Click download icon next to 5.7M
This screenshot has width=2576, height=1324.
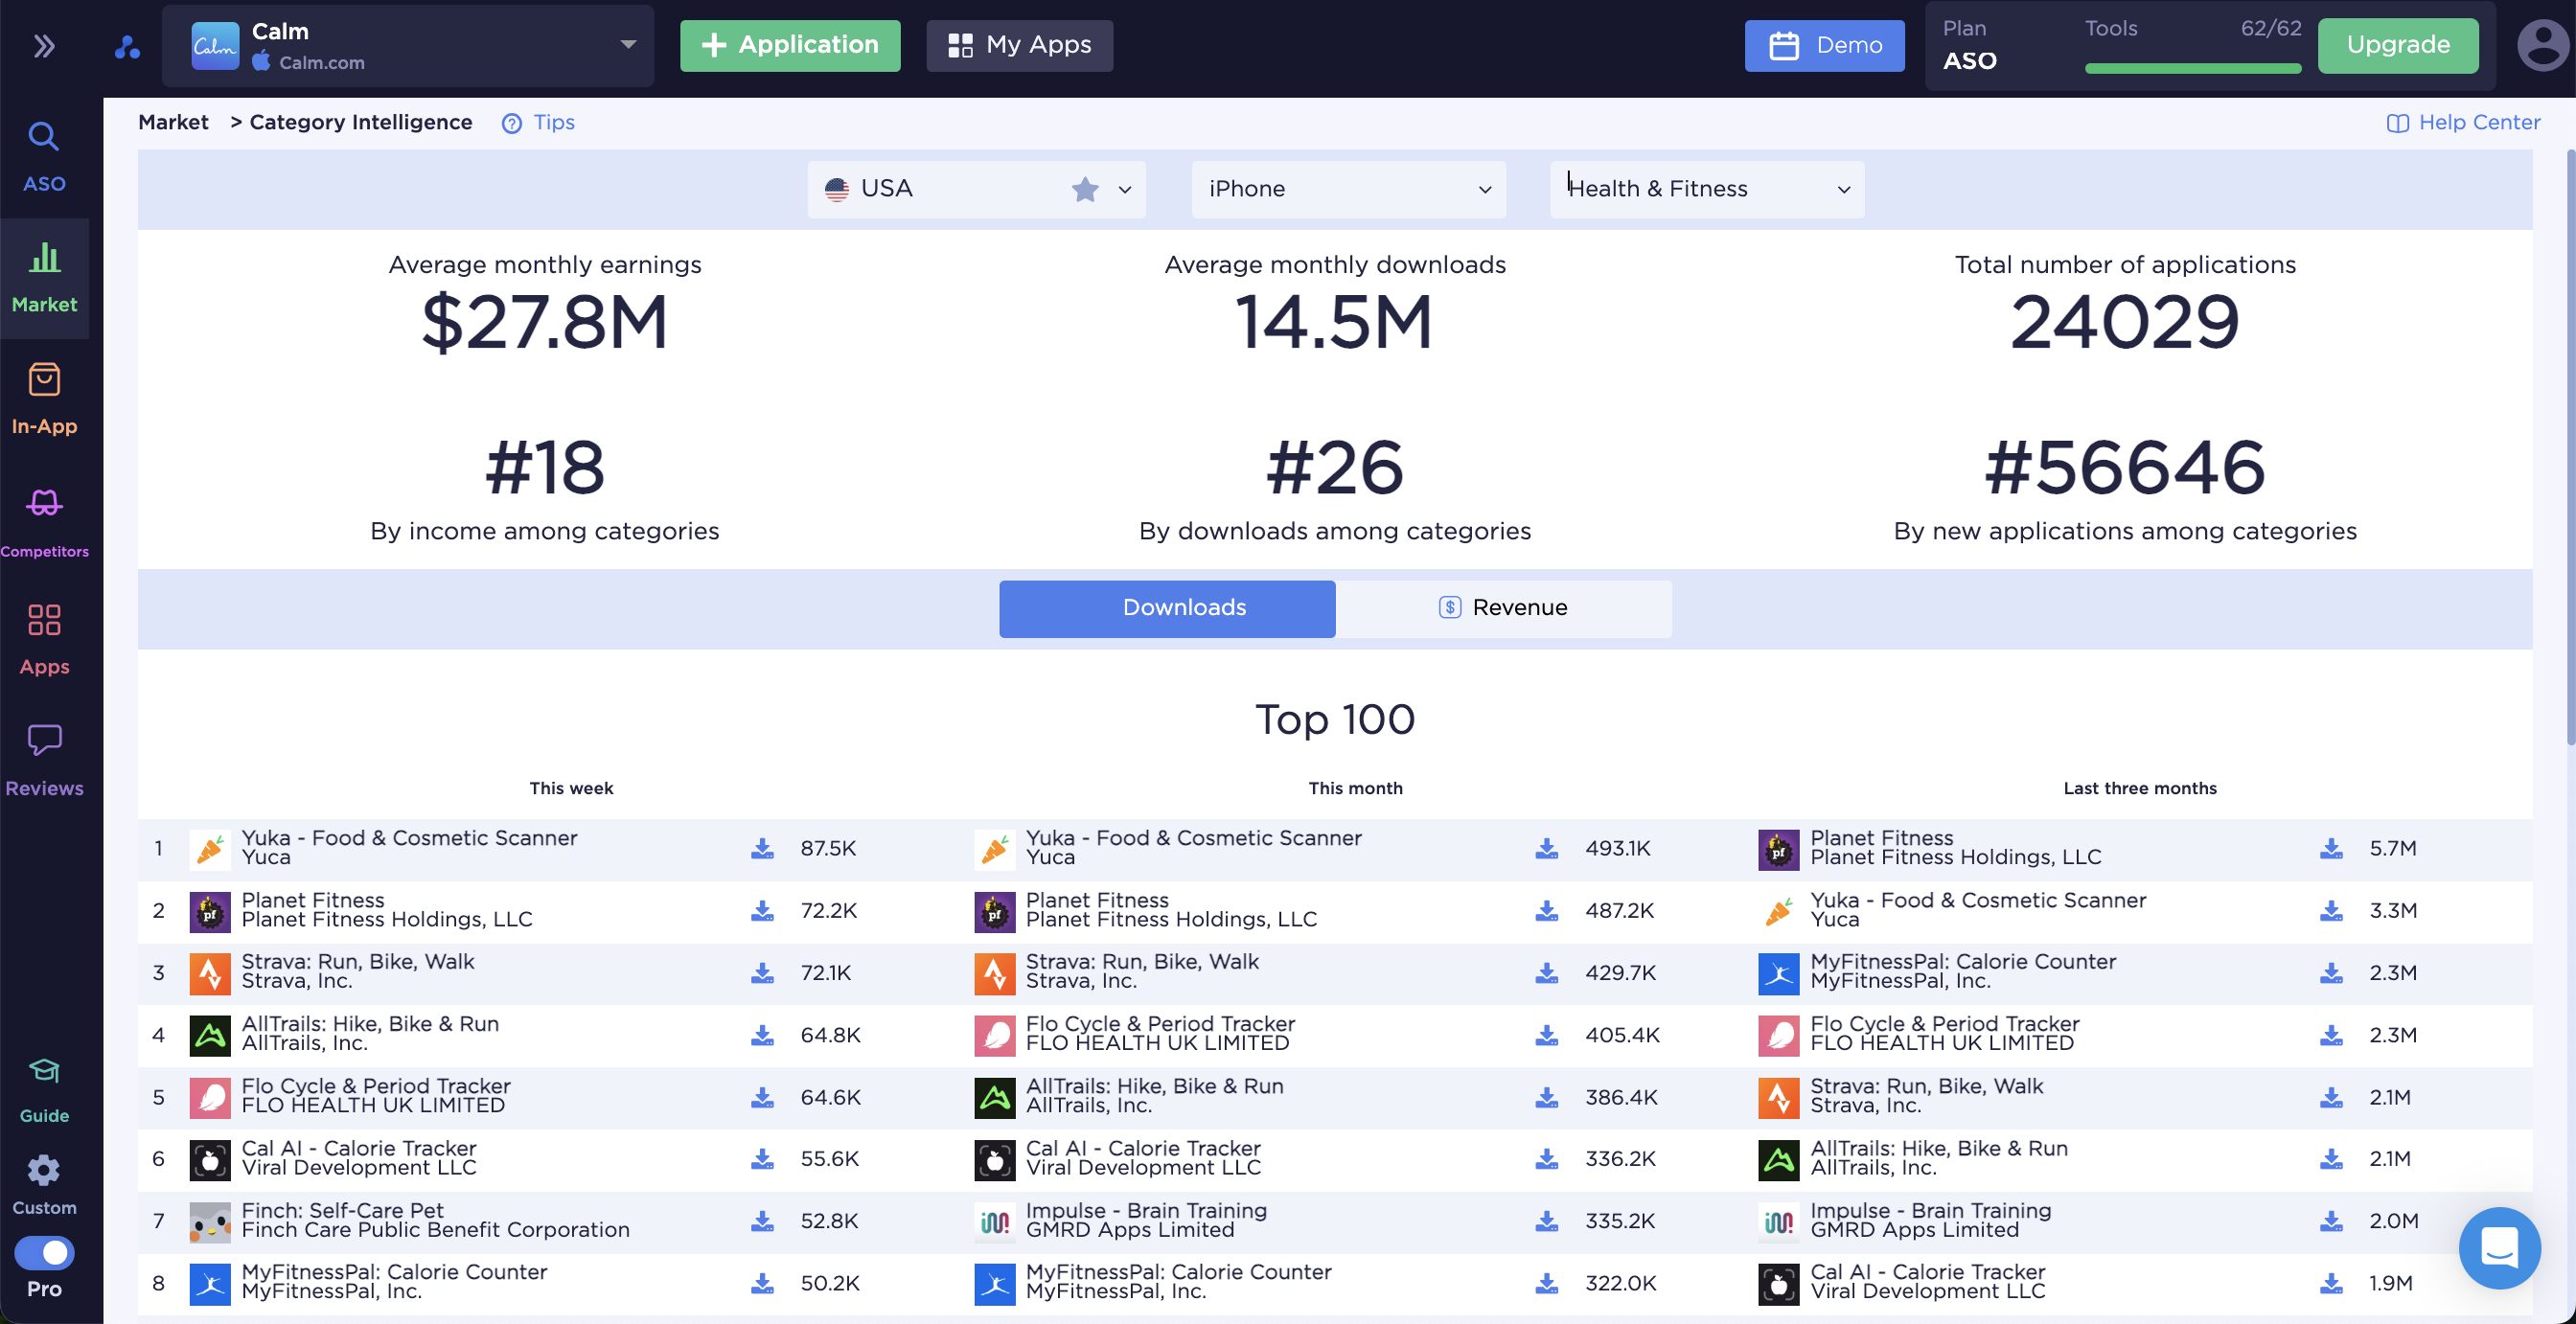tap(2331, 848)
